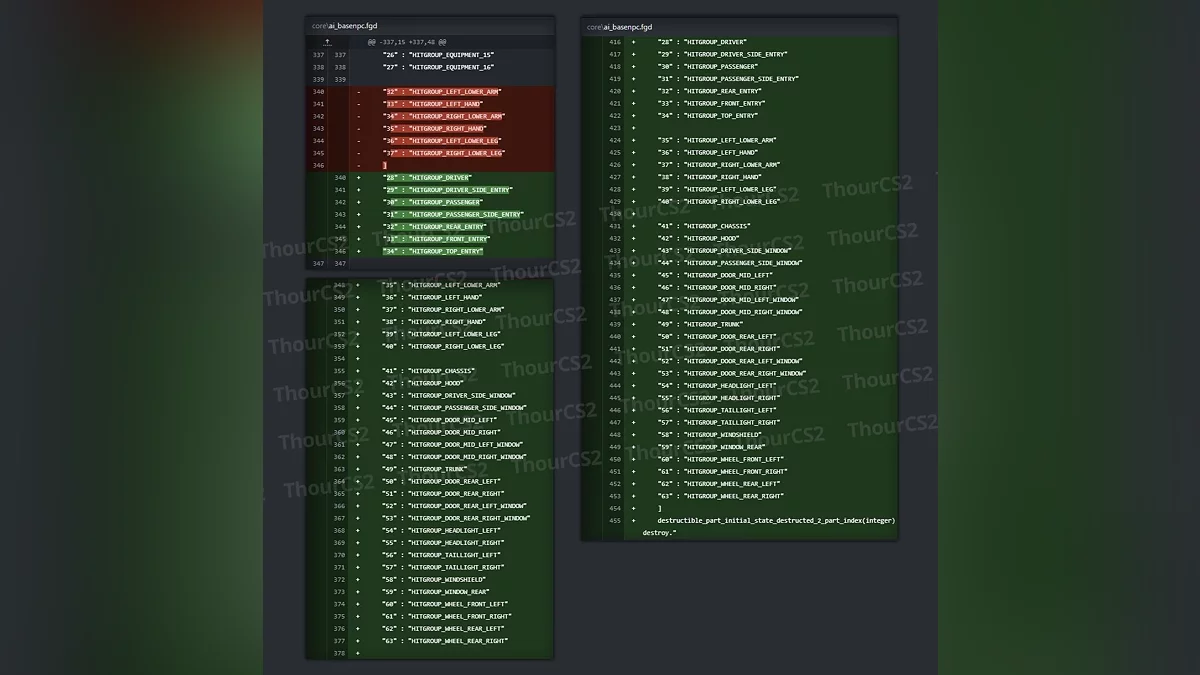Select line 431 with HITGROUP_CHASSIS
Viewport: 1200px width, 675px height.
(x=704, y=226)
